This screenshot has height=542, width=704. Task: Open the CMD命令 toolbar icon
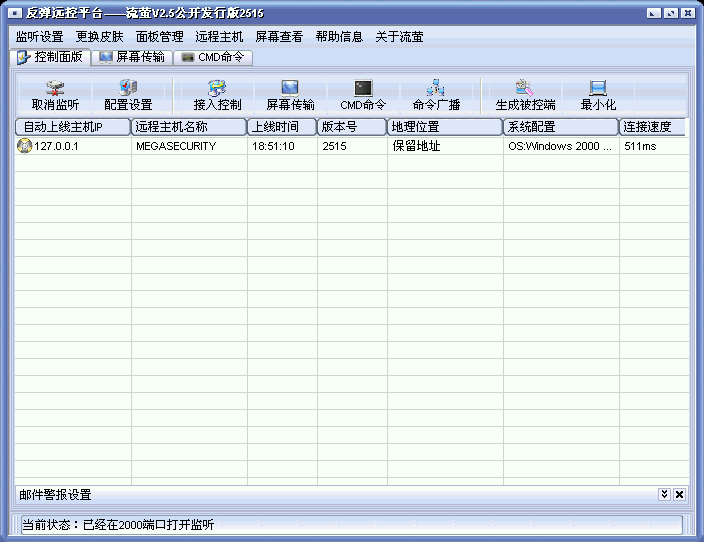[x=363, y=94]
